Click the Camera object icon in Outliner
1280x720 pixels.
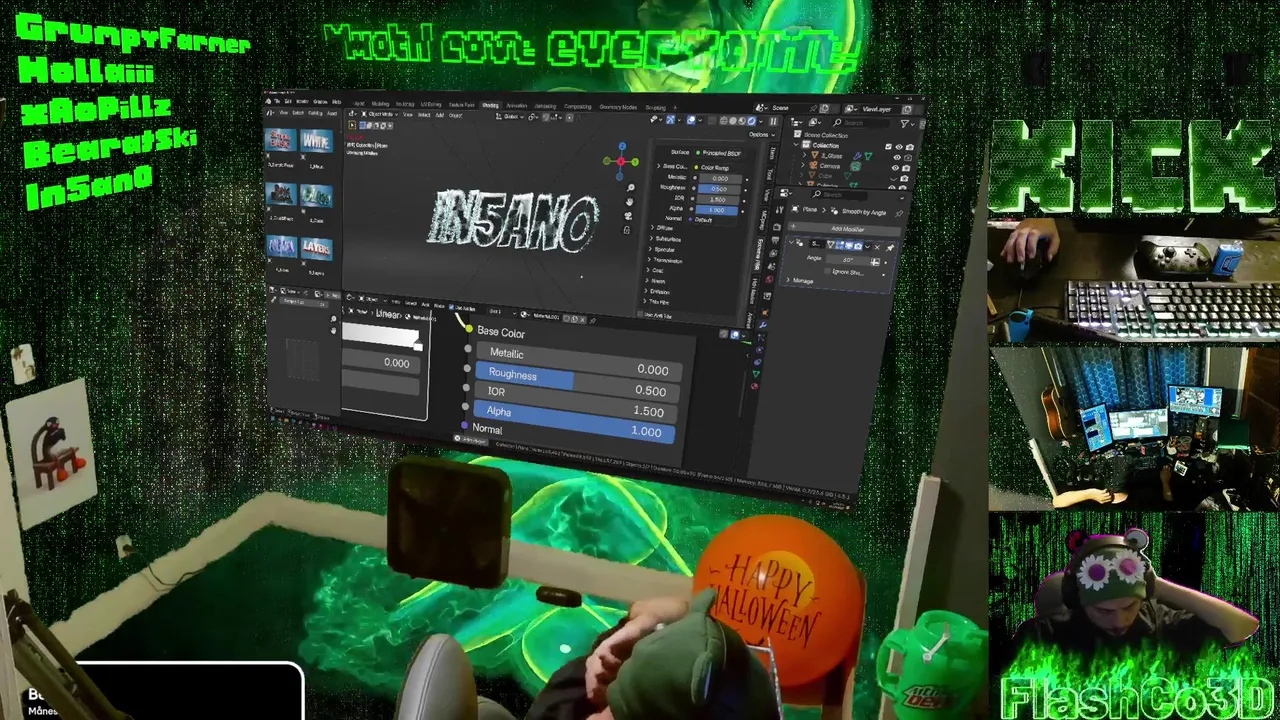pyautogui.click(x=813, y=166)
